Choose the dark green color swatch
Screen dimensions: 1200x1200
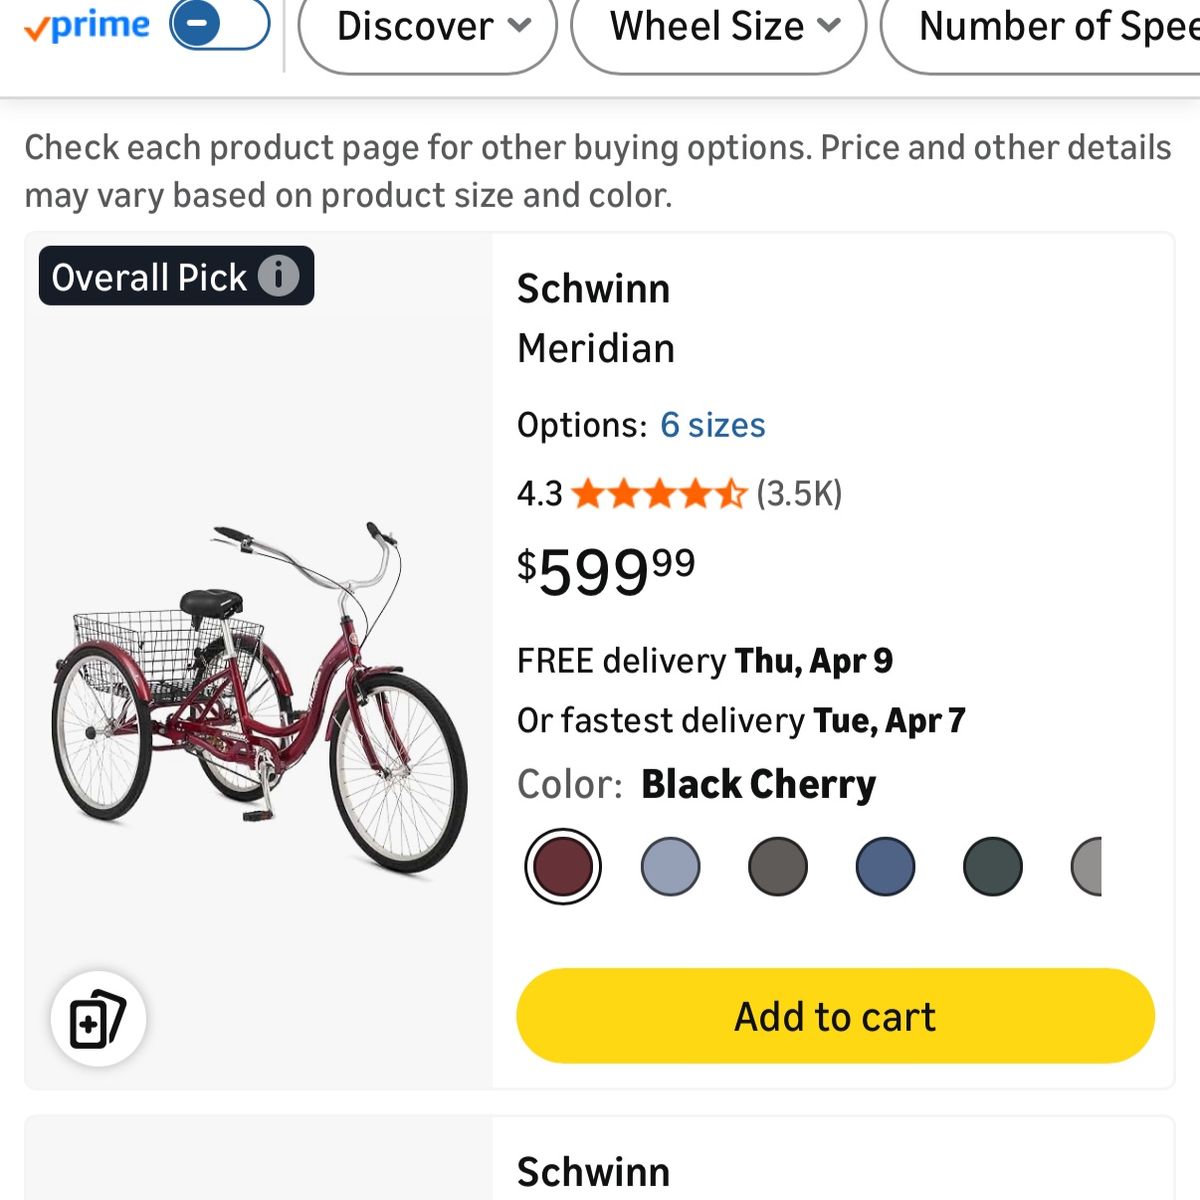pyautogui.click(x=993, y=866)
